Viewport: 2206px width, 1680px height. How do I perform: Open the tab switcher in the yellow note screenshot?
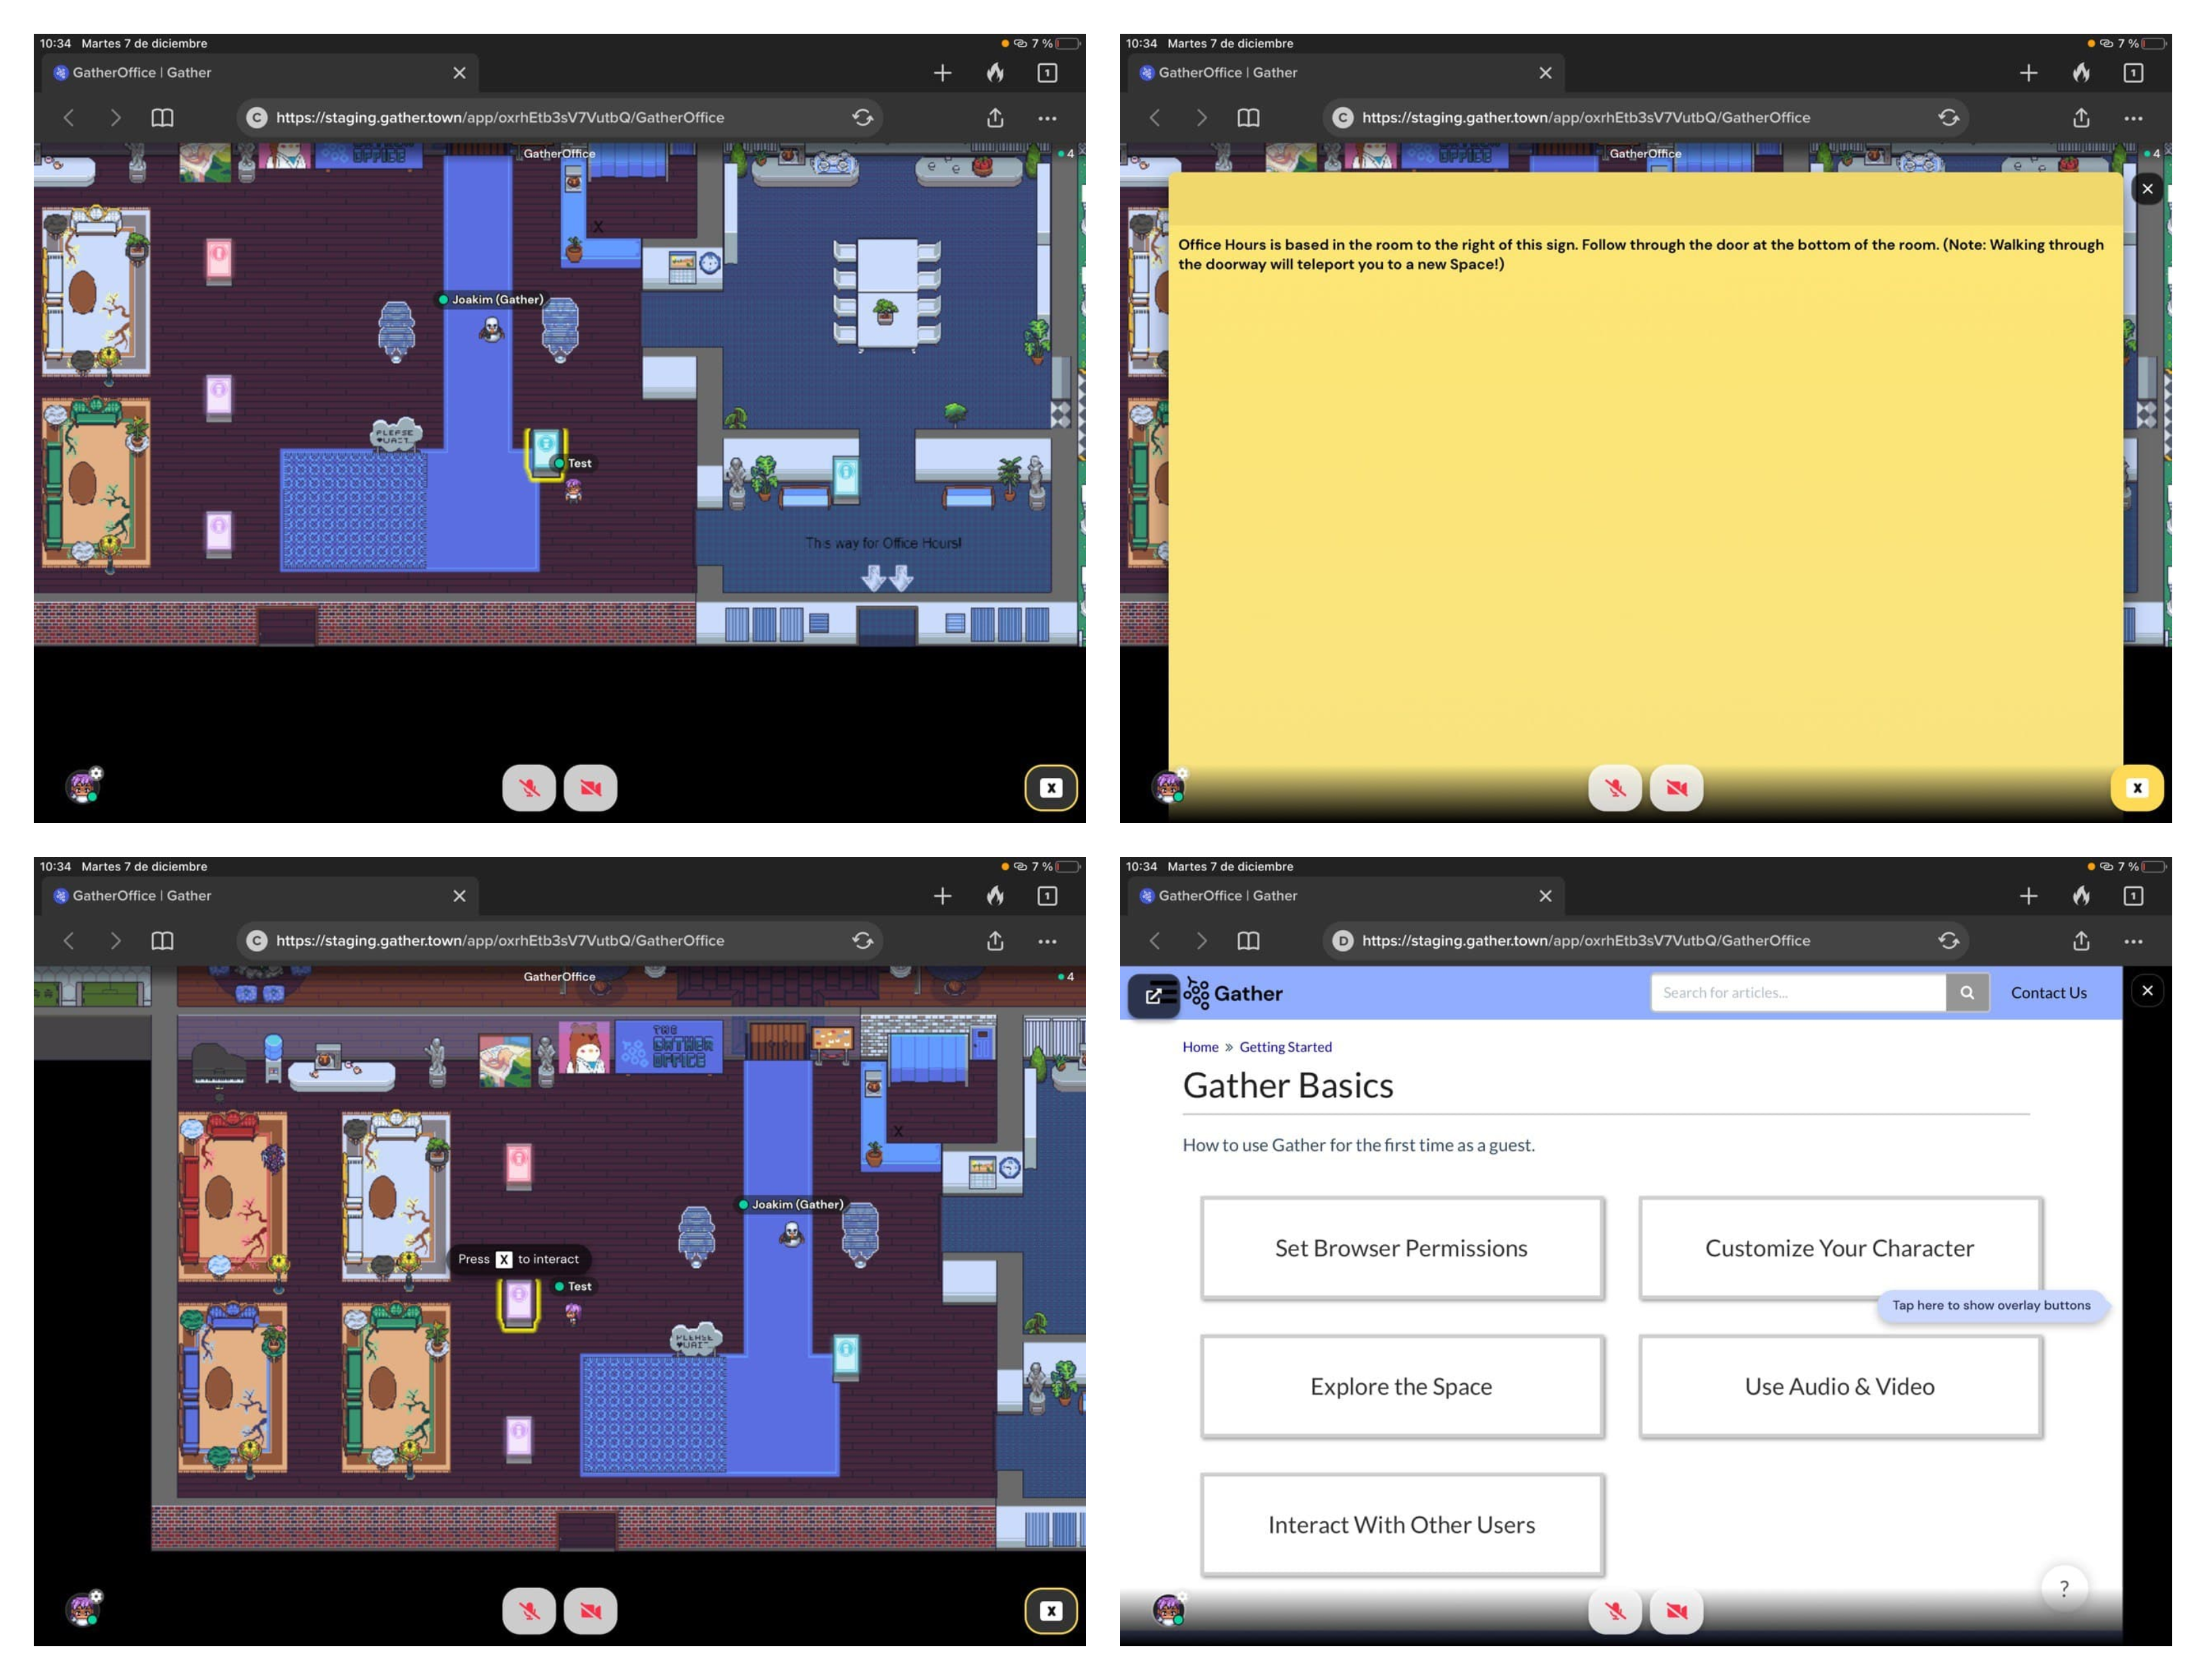(x=2132, y=72)
